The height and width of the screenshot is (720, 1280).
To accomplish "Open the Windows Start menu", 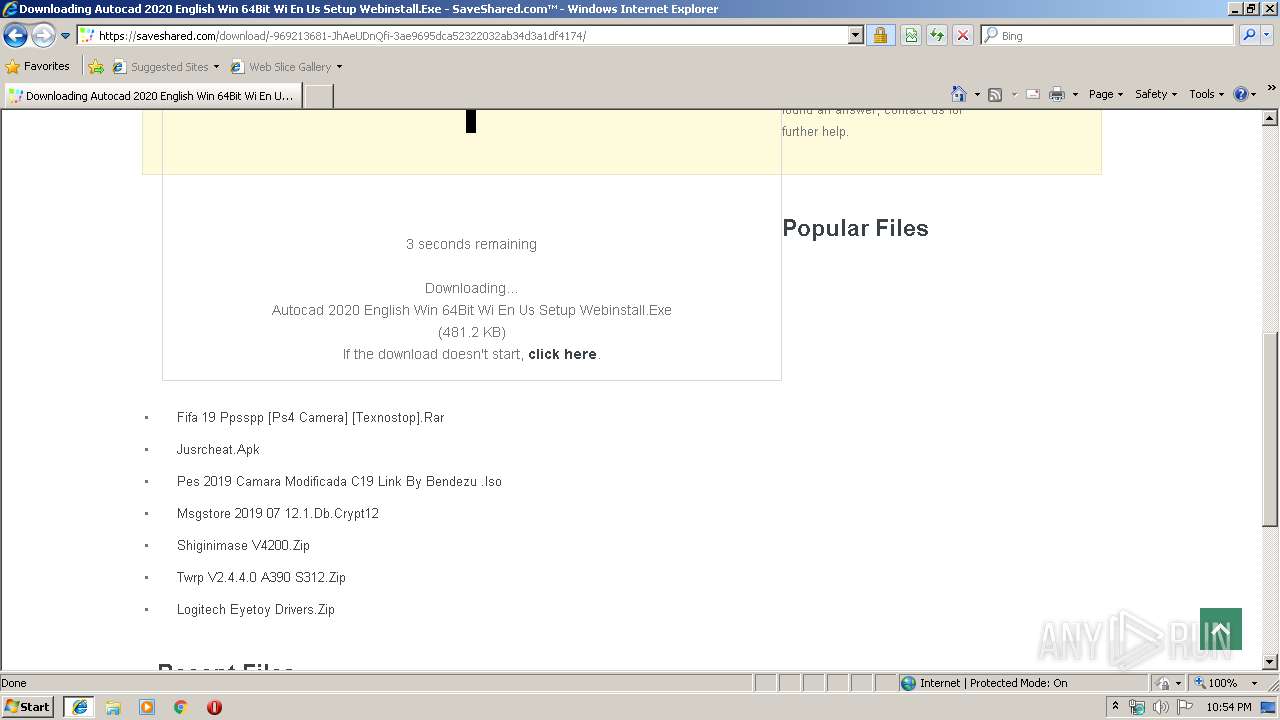I will (x=28, y=706).
